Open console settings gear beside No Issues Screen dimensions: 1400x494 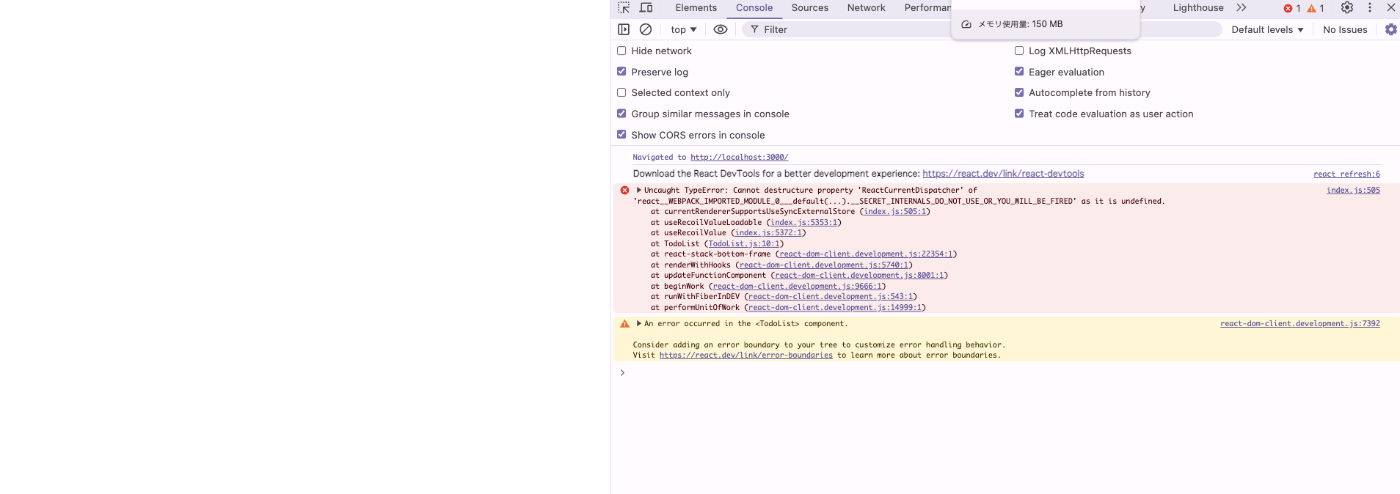(1390, 30)
